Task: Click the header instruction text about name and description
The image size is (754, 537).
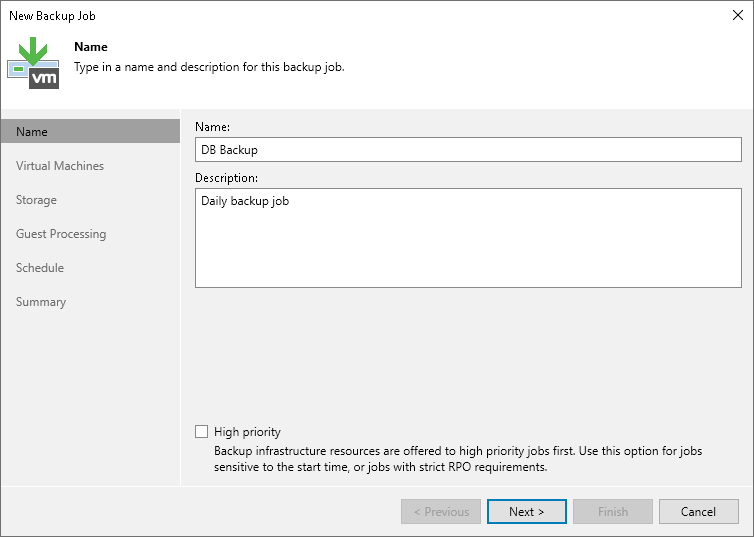Action: (210, 67)
